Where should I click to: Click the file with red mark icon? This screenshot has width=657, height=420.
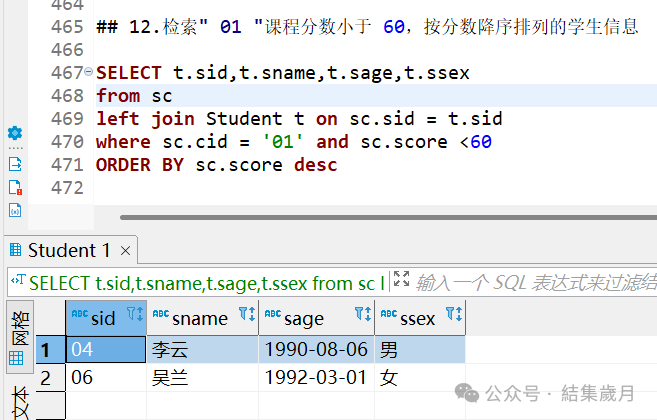pos(16,187)
